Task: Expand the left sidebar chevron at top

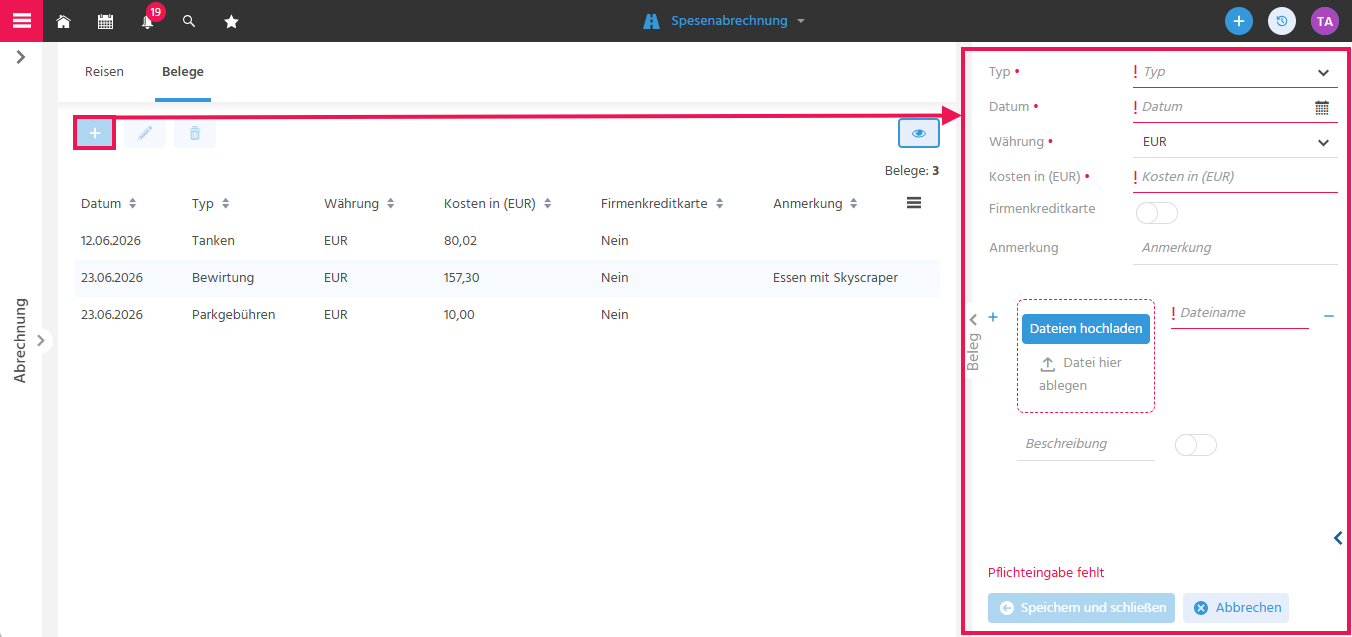Action: coord(21,58)
